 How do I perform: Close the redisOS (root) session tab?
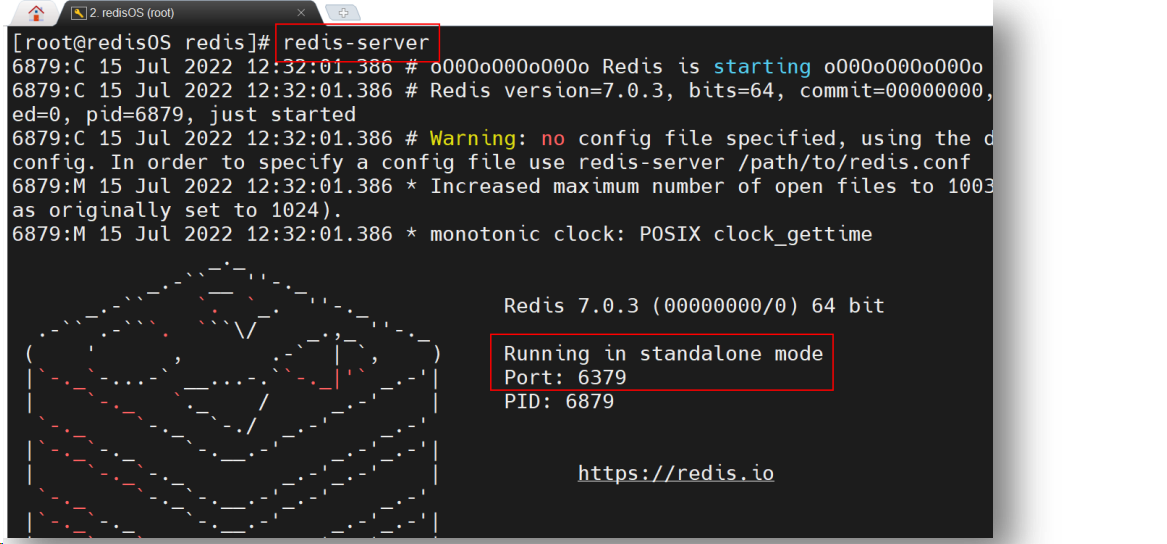[301, 13]
